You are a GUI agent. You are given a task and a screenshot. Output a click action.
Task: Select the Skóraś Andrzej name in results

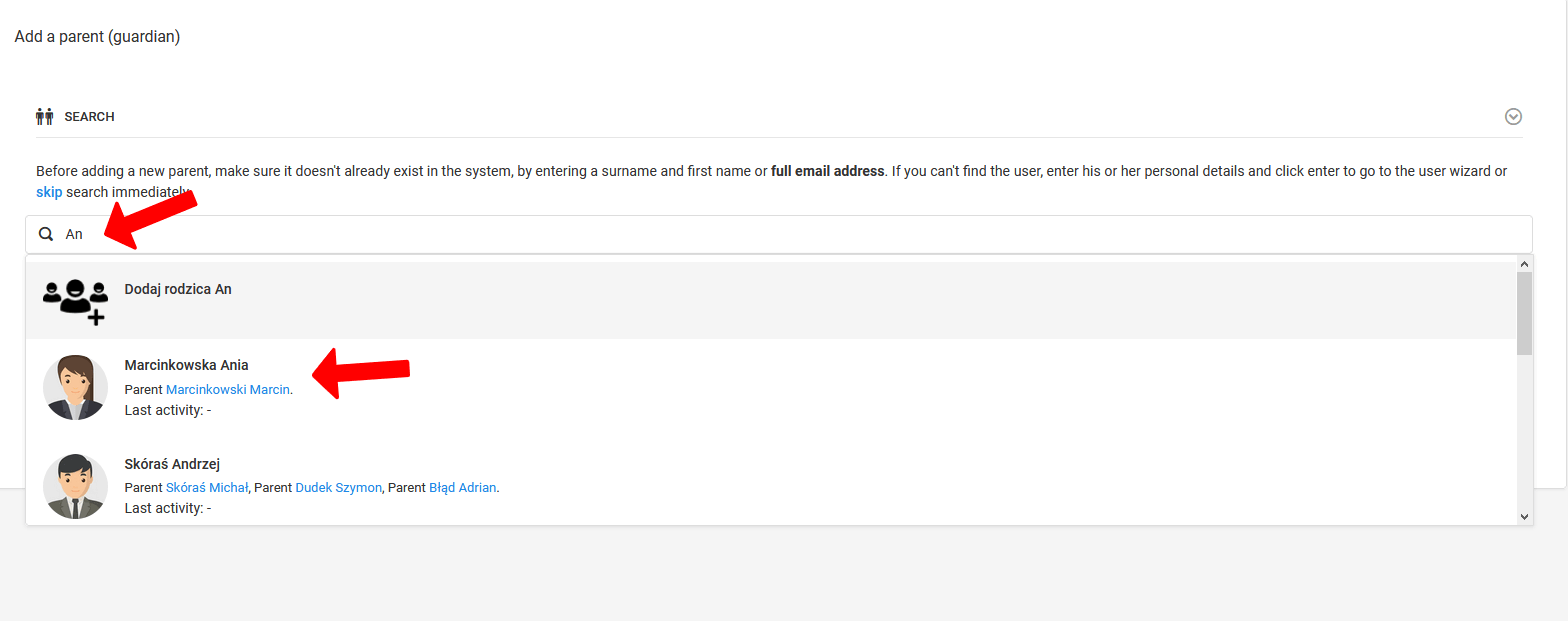(x=172, y=464)
